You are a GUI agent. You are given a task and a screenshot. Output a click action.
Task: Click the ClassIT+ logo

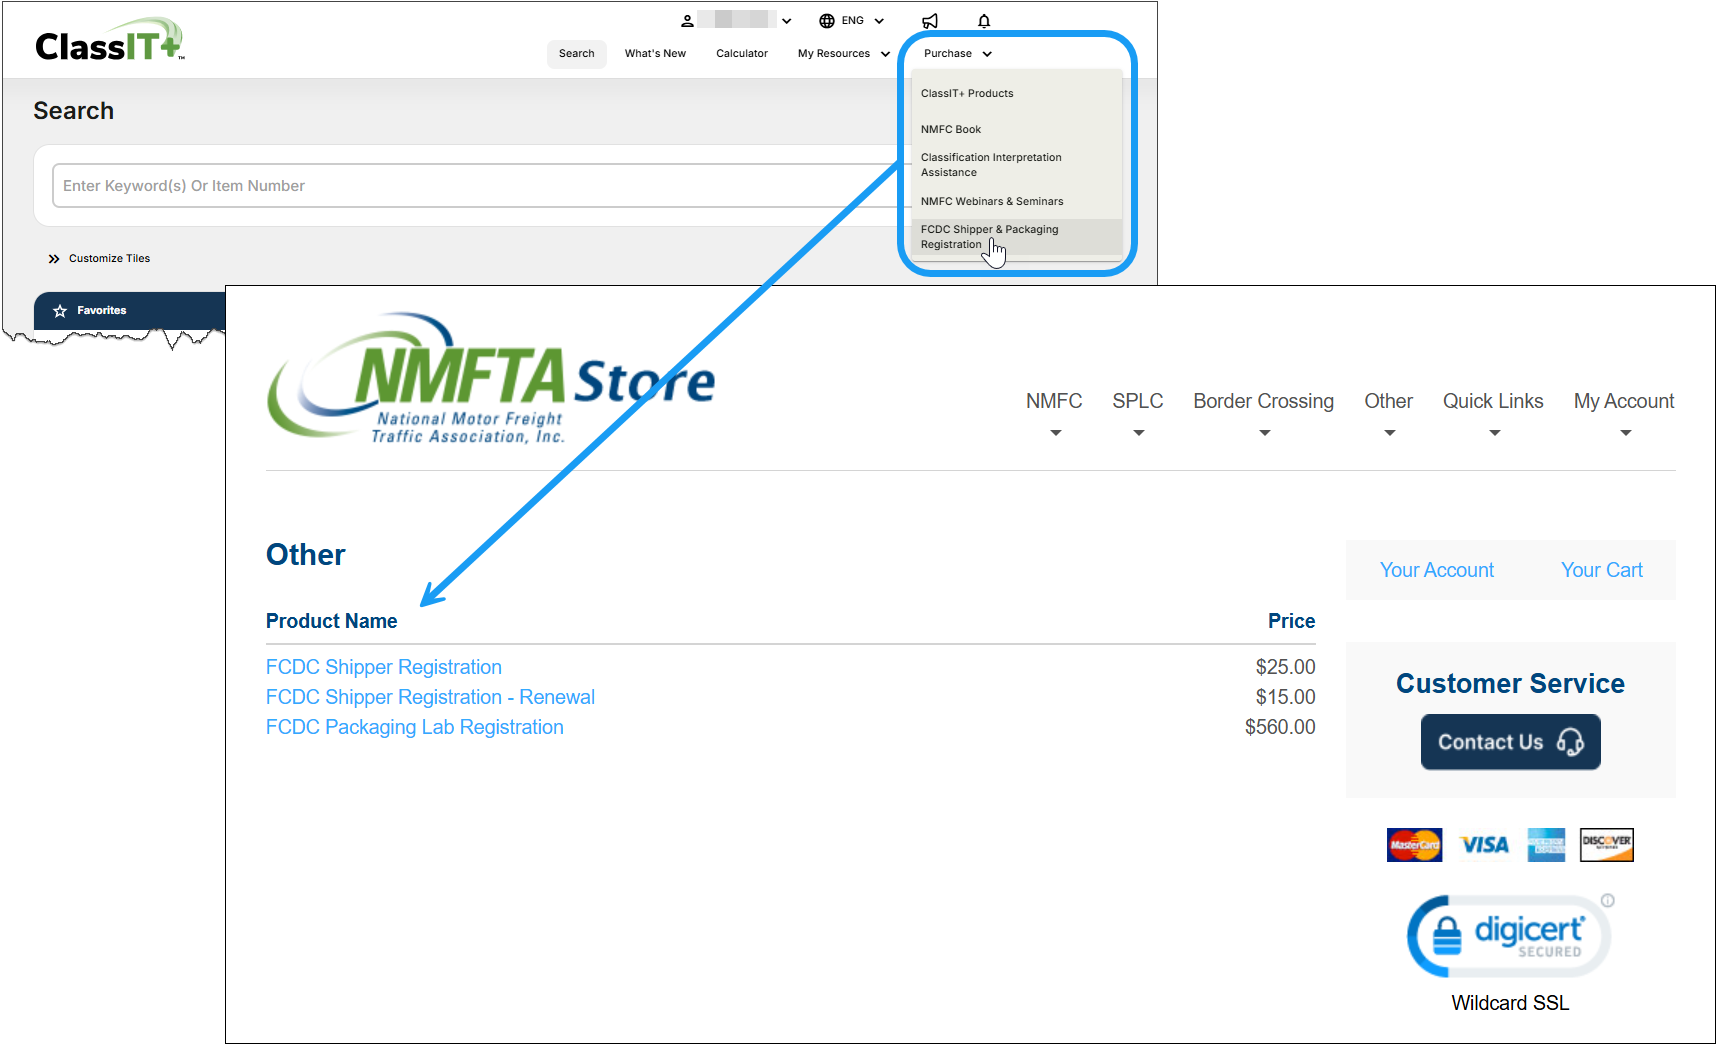109,39
